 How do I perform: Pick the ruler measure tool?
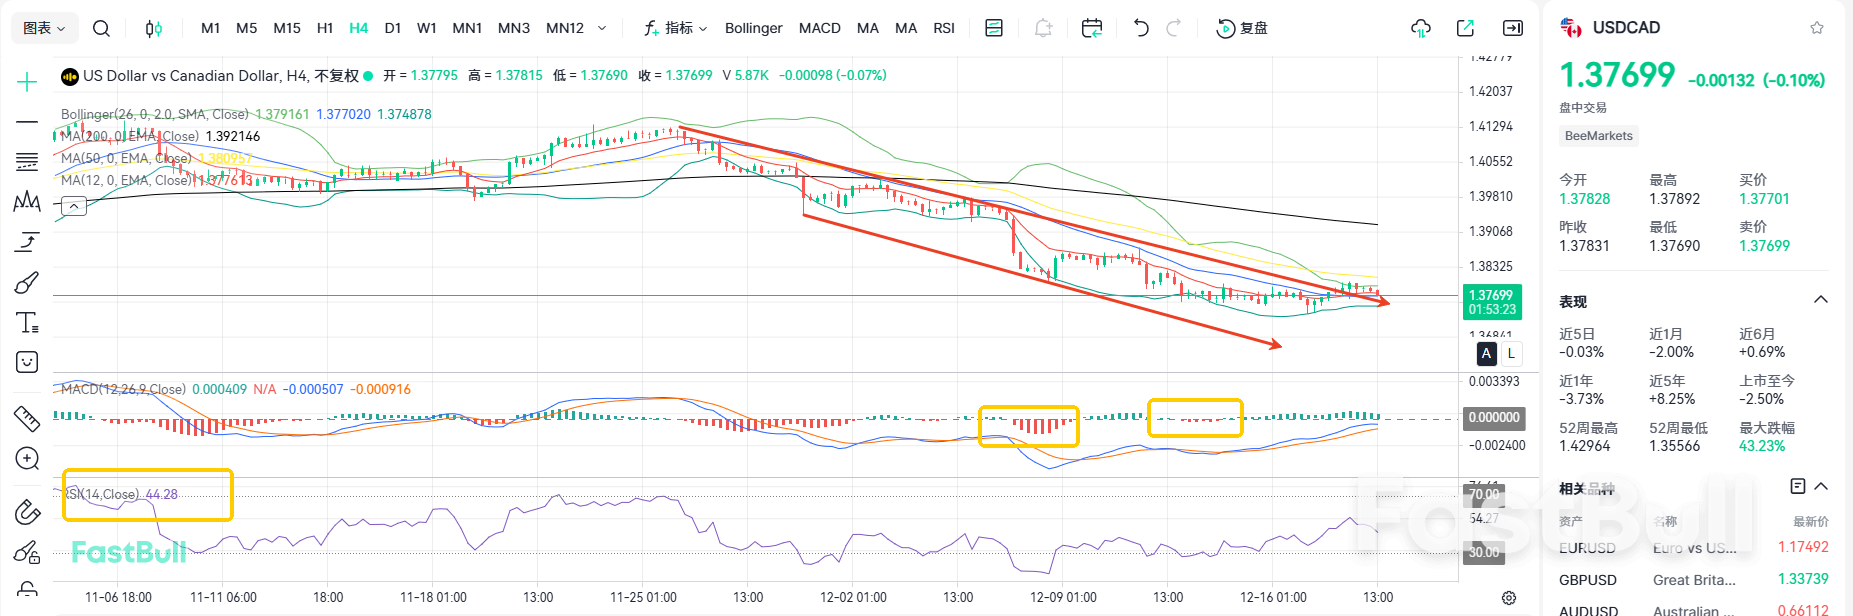click(27, 418)
